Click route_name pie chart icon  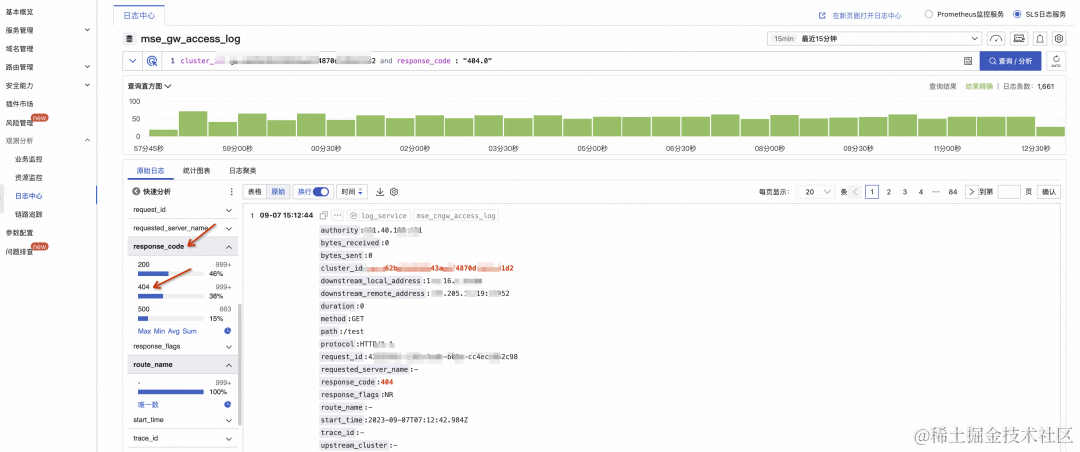pos(227,404)
